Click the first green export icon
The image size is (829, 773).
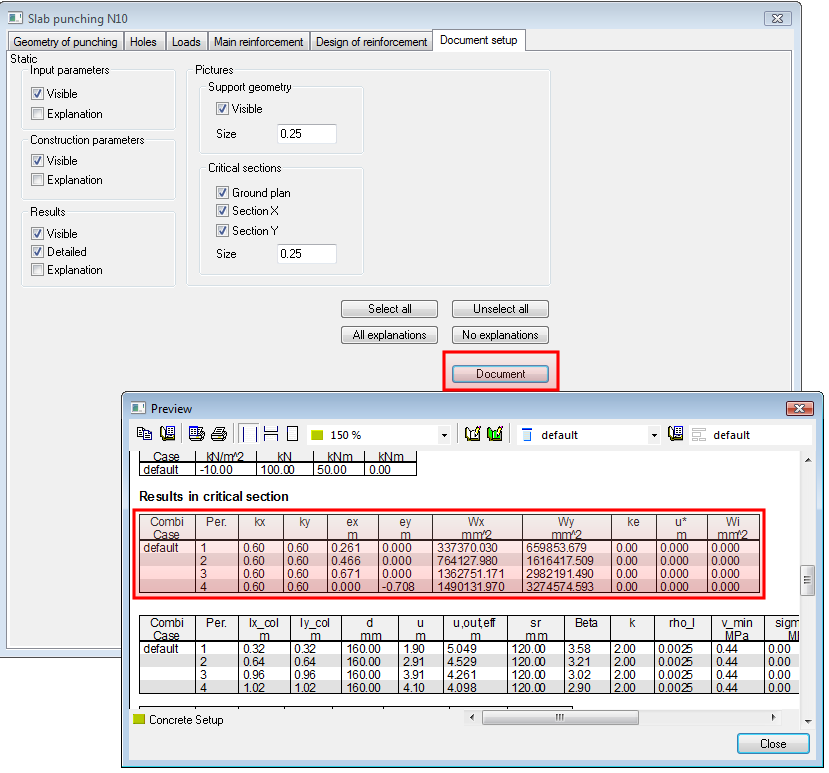pyautogui.click(x=473, y=434)
